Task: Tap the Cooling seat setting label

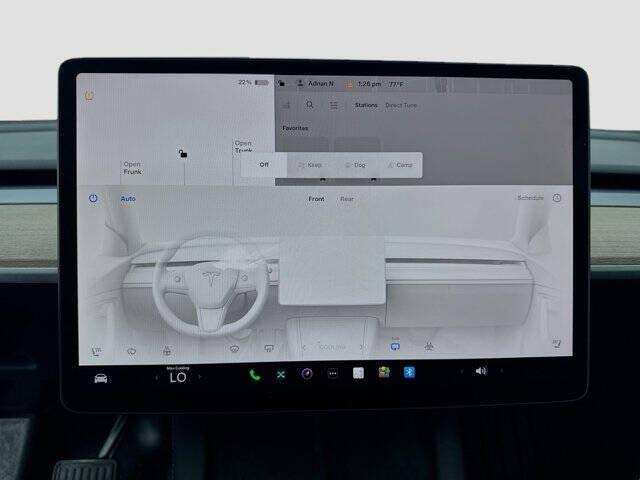Action: click(333, 347)
